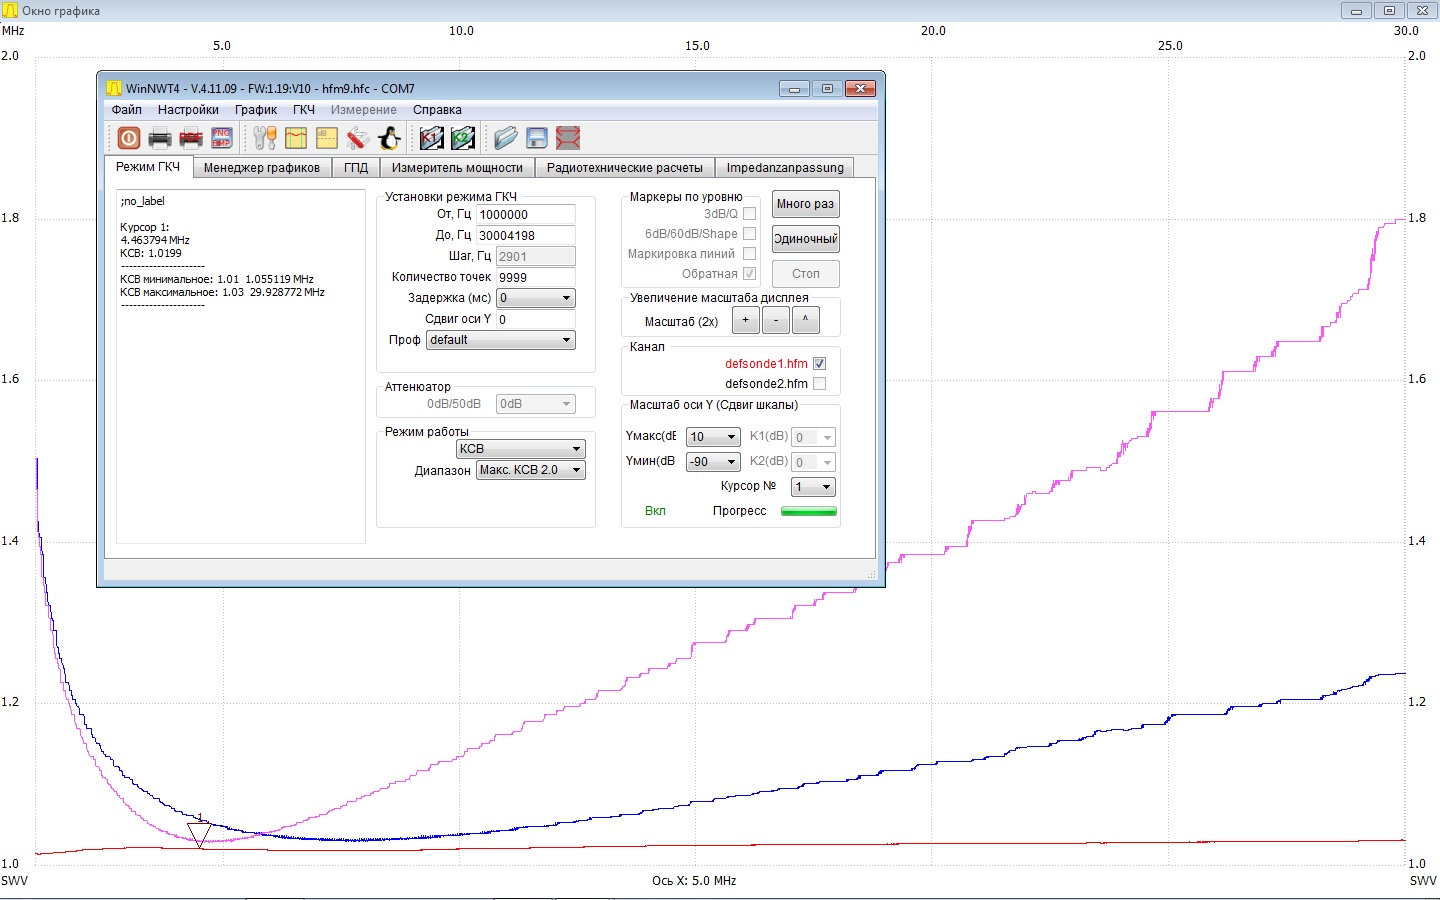Enable the defsonde2.hfm channel checkbox
The height and width of the screenshot is (900, 1440).
pos(819,383)
